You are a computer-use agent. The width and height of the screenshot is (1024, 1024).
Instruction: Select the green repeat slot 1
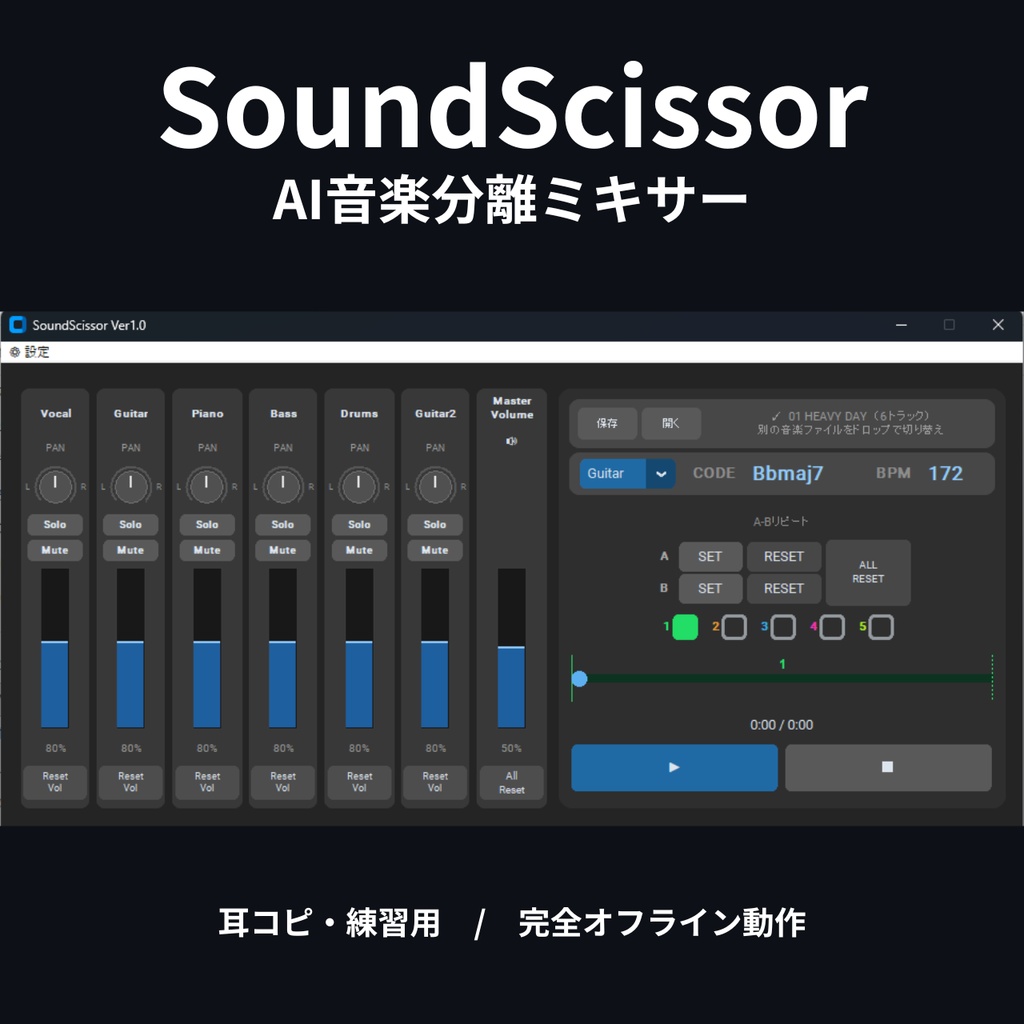(x=685, y=627)
